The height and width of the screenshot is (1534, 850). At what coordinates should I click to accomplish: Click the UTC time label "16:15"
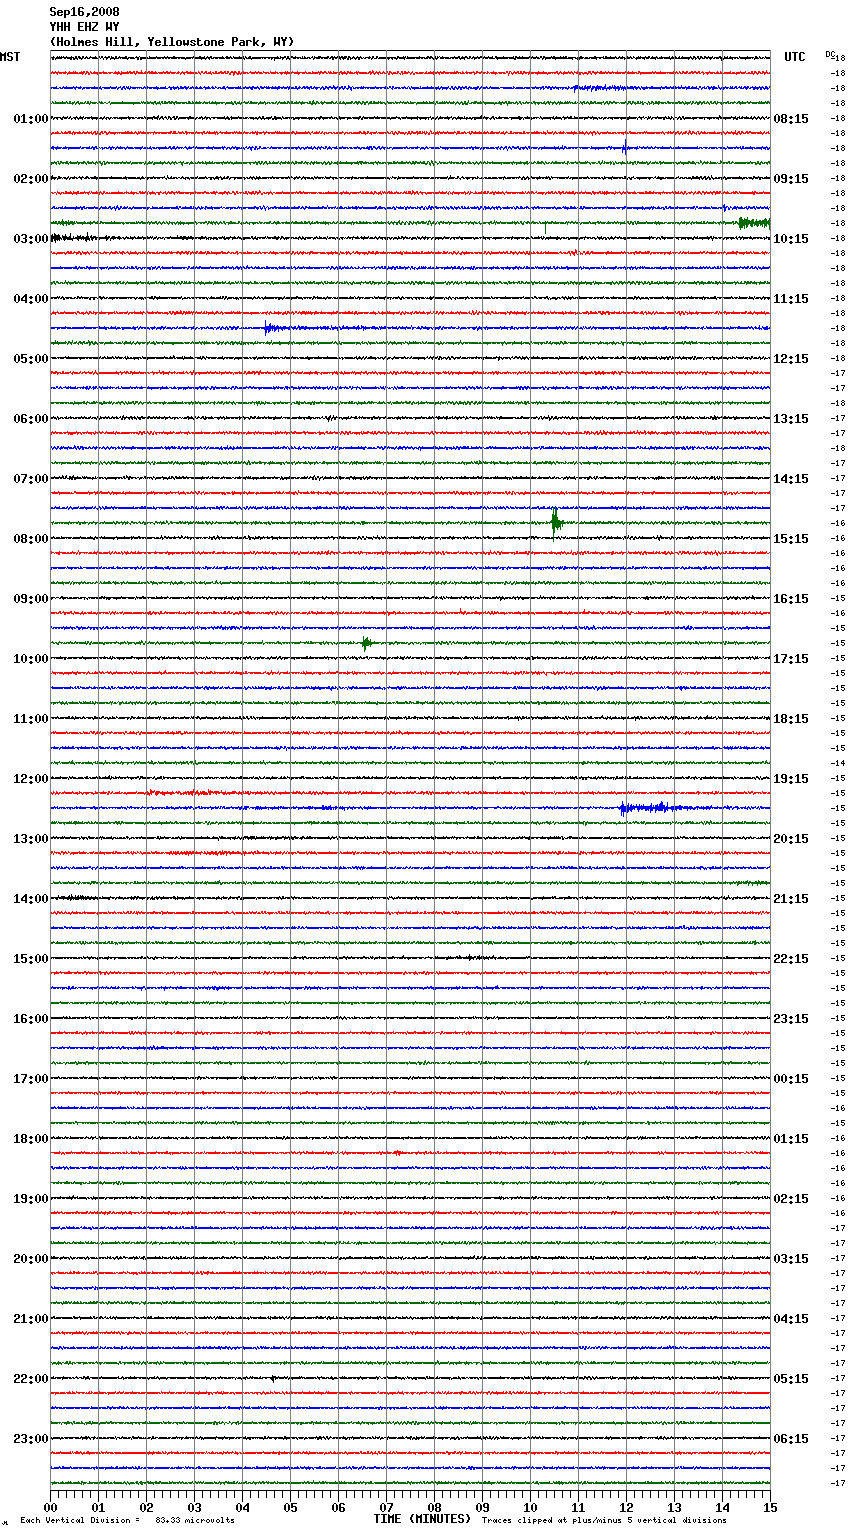pyautogui.click(x=791, y=599)
